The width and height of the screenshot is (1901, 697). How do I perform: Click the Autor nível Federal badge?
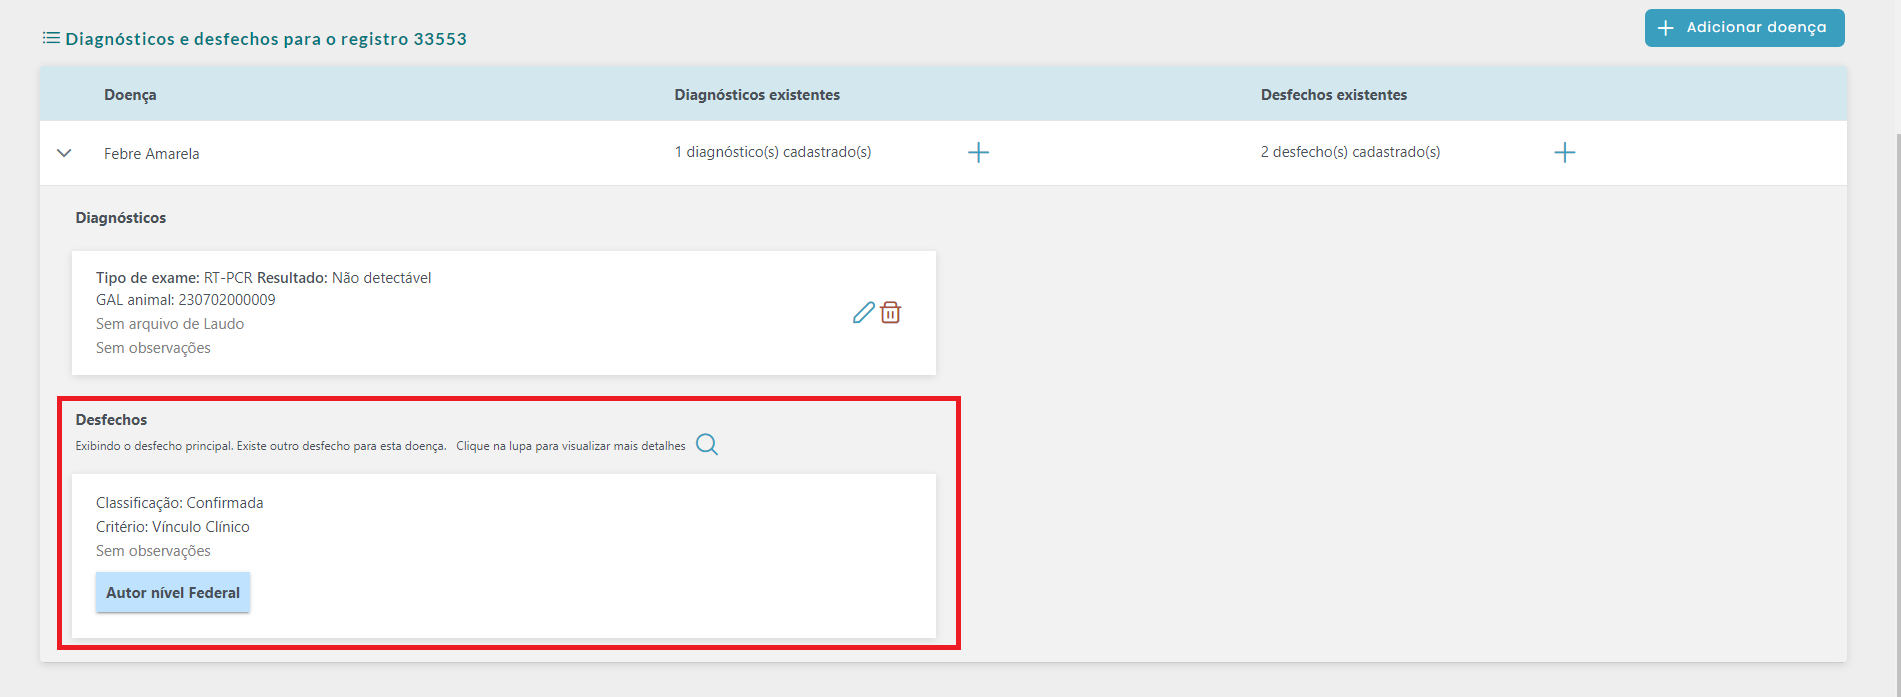pyautogui.click(x=173, y=593)
